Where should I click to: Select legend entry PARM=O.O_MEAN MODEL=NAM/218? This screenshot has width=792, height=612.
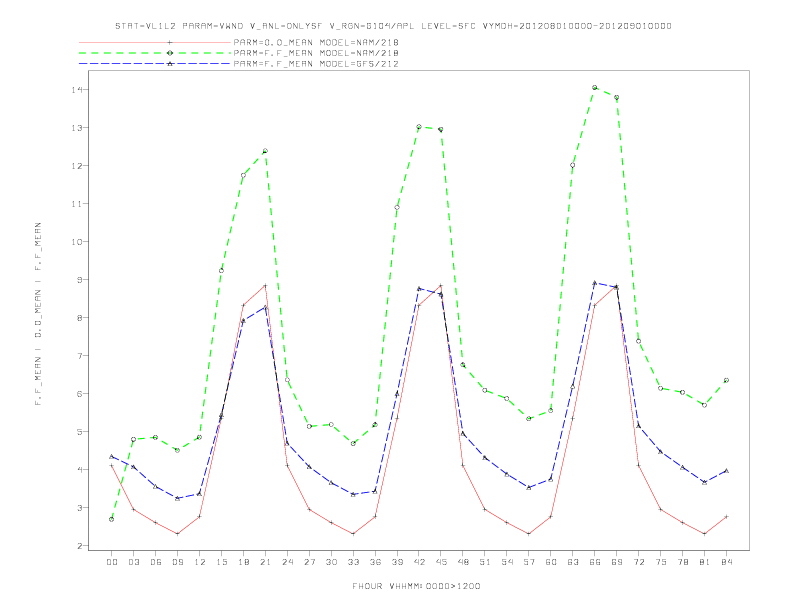pyautogui.click(x=316, y=42)
